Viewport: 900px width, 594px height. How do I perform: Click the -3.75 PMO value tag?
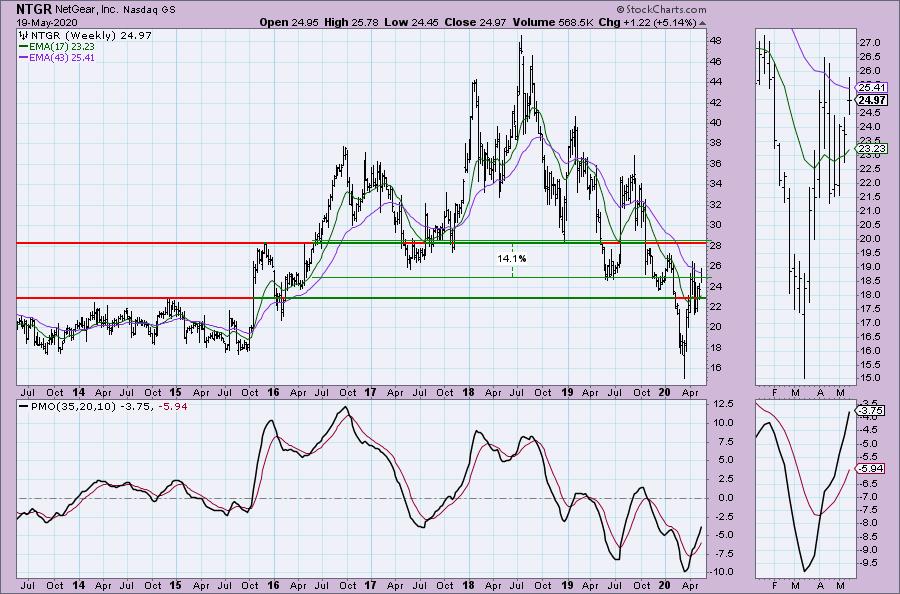coord(871,410)
